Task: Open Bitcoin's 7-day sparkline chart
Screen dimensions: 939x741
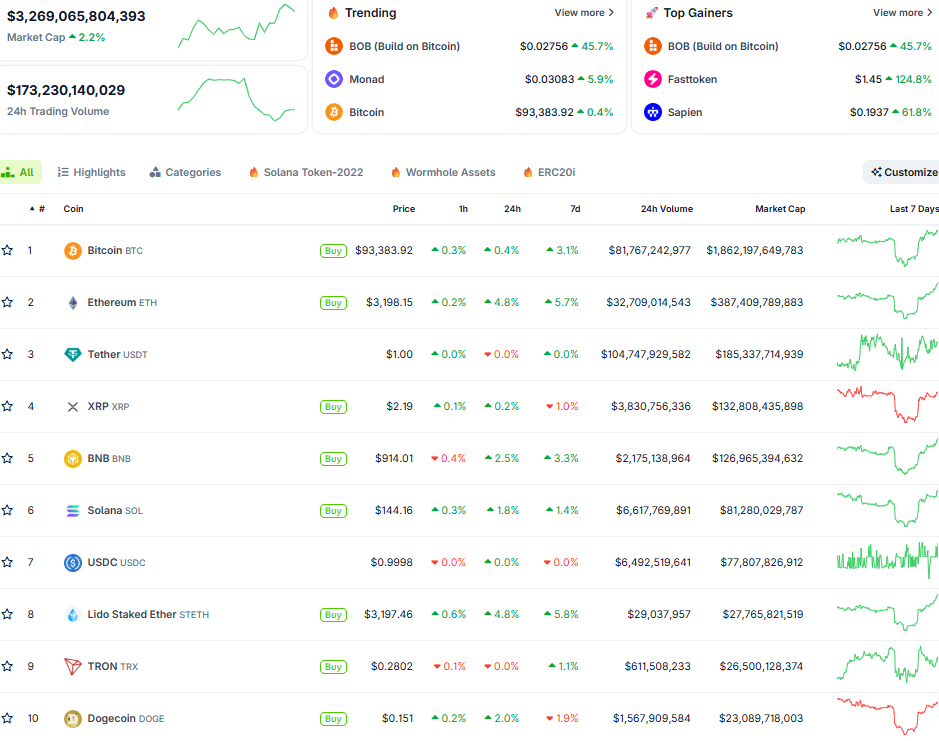Action: point(887,249)
